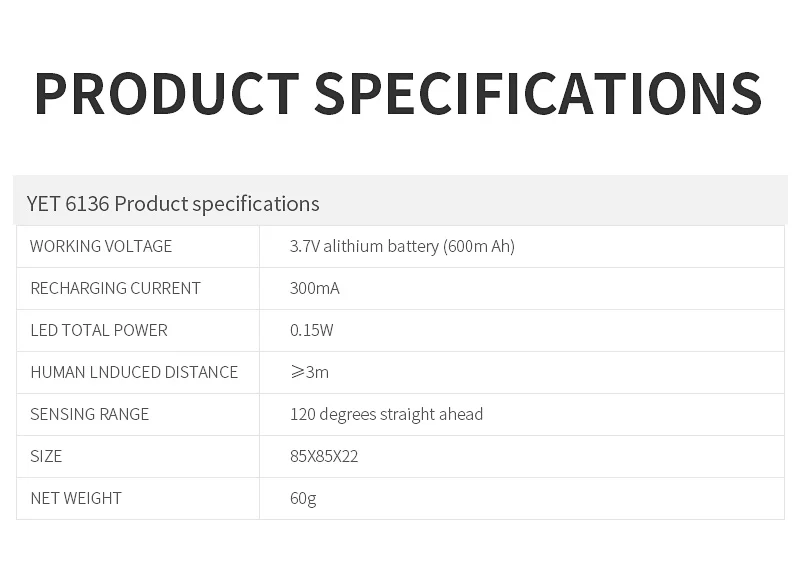The image size is (800, 582).
Task: Click the word PRODUCT in the large title
Action: (167, 94)
